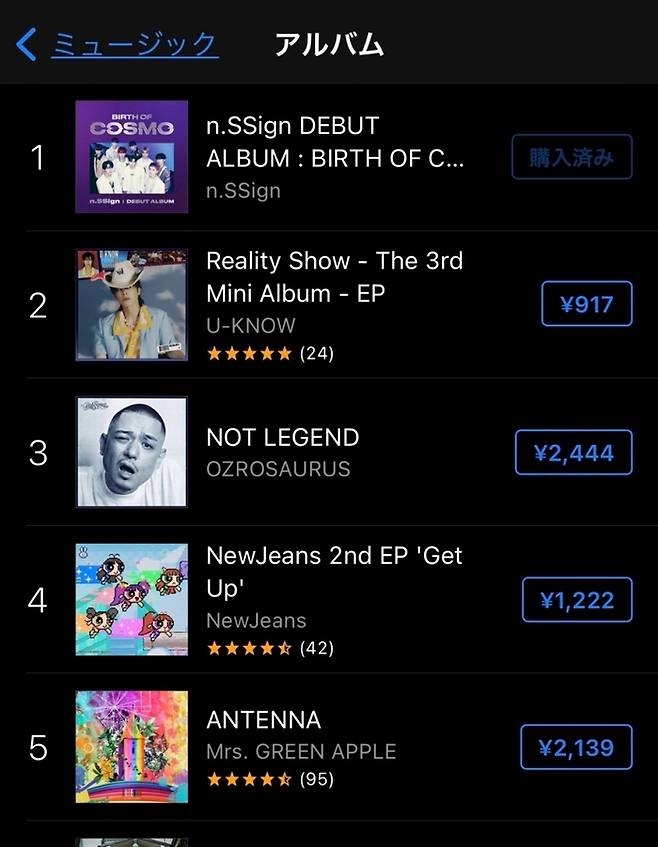View NewJeans star ratings (42)
Image resolution: width=658 pixels, height=847 pixels.
(x=269, y=648)
